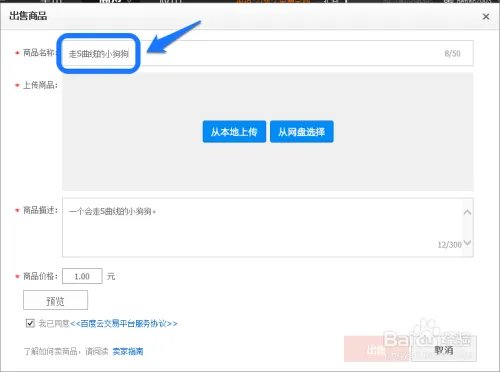The image size is (500, 372).
Task: Click the 商品描述 label
Action: [40, 210]
